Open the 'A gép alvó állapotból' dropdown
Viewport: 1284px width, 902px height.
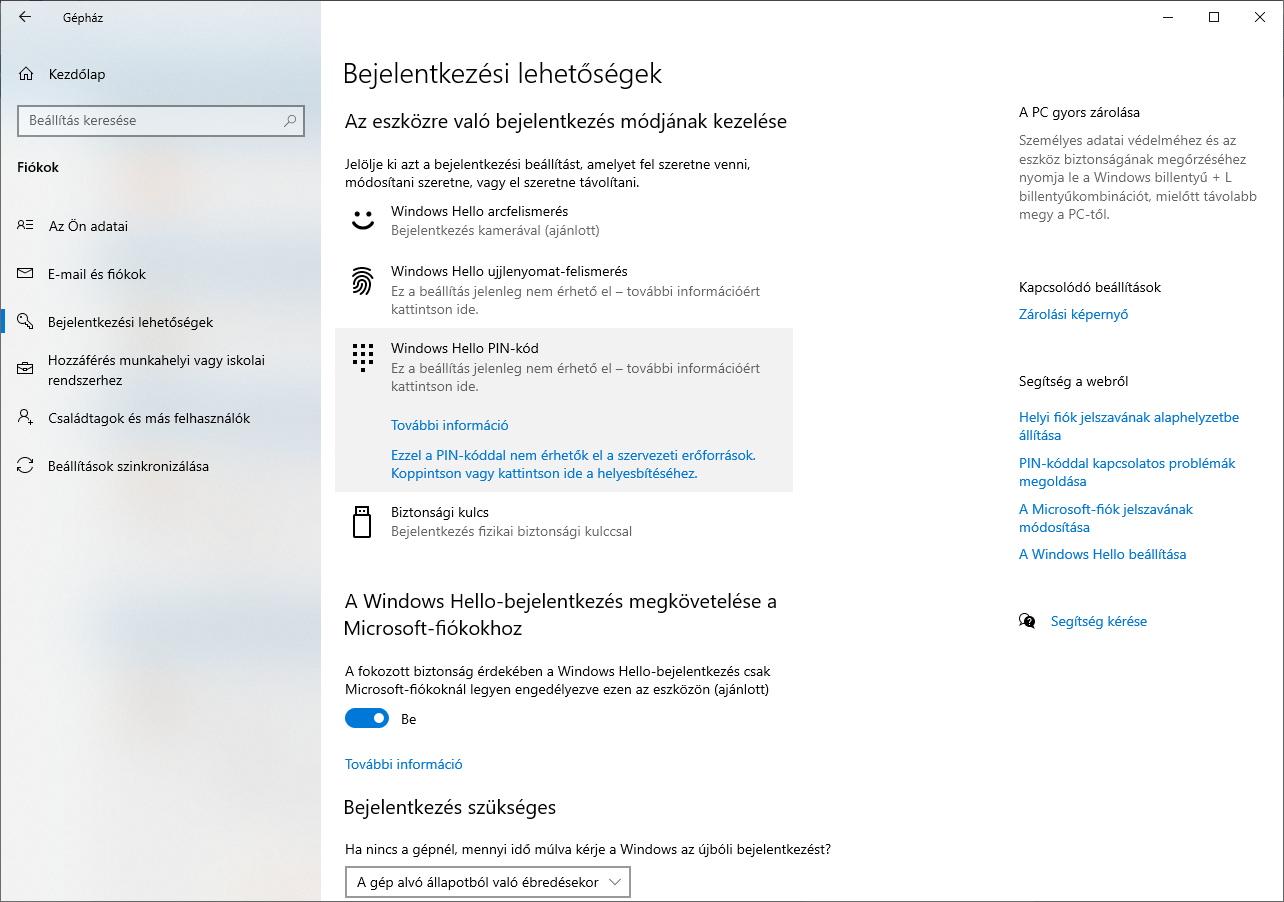click(488, 882)
